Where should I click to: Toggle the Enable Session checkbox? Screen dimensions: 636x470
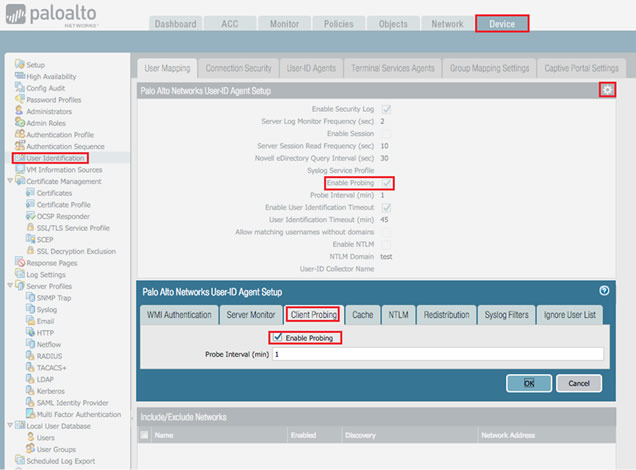[x=386, y=133]
